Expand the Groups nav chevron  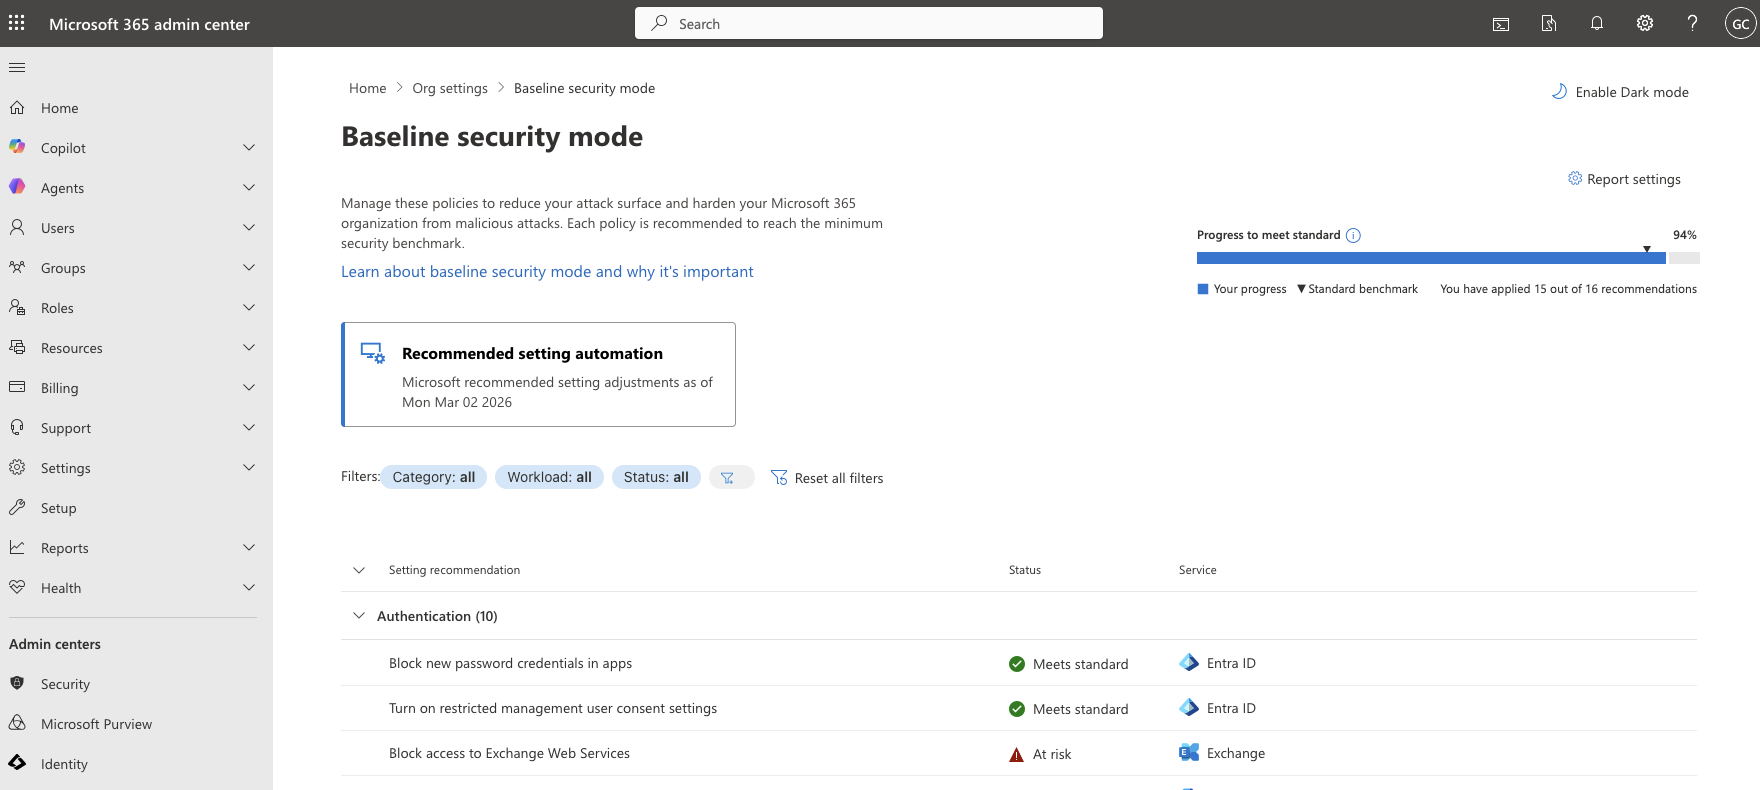[249, 268]
